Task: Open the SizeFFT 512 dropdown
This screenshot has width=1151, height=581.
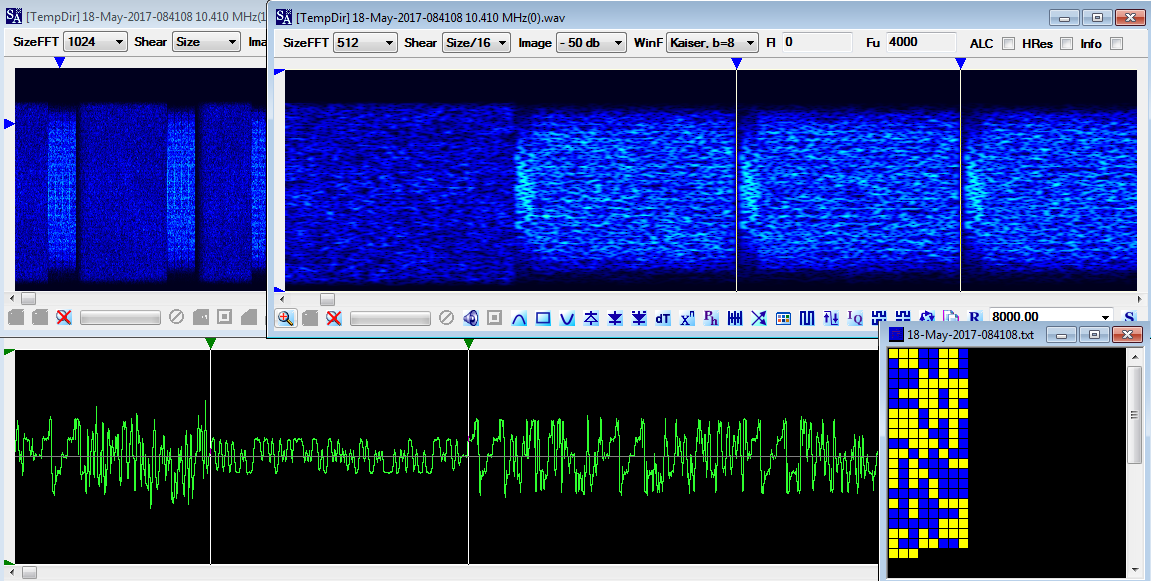Action: point(365,43)
